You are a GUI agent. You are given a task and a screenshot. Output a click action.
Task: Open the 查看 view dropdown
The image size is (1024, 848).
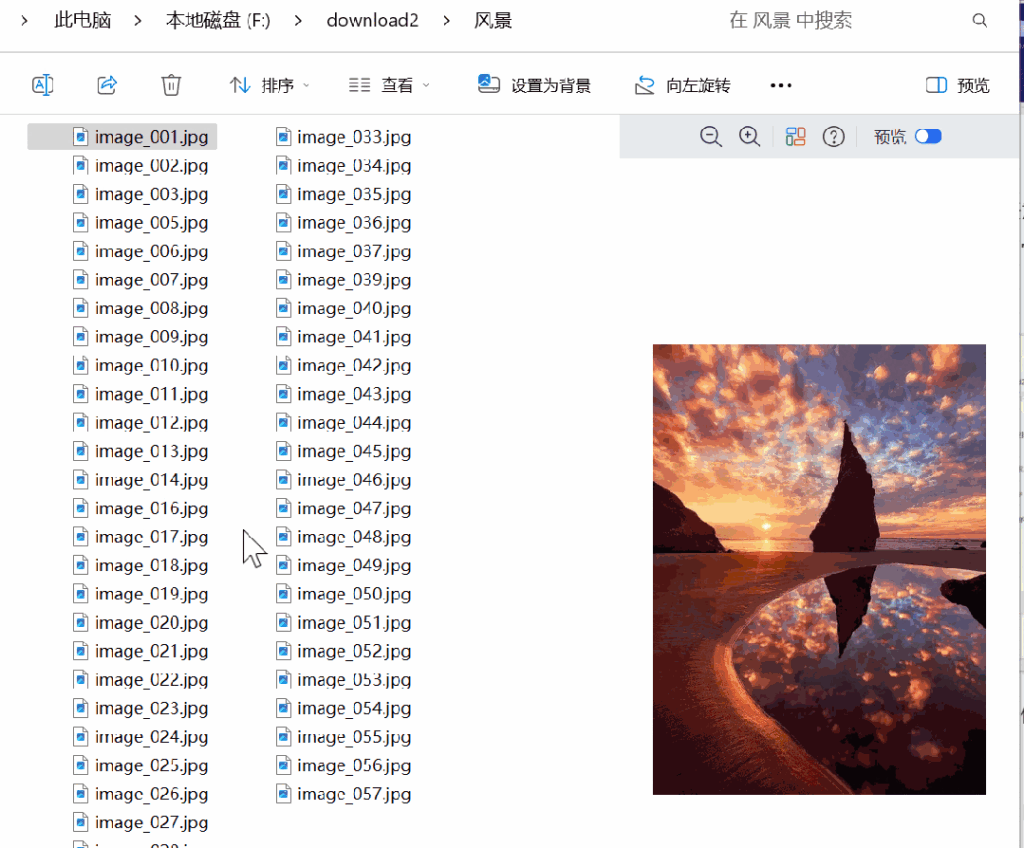tap(389, 85)
